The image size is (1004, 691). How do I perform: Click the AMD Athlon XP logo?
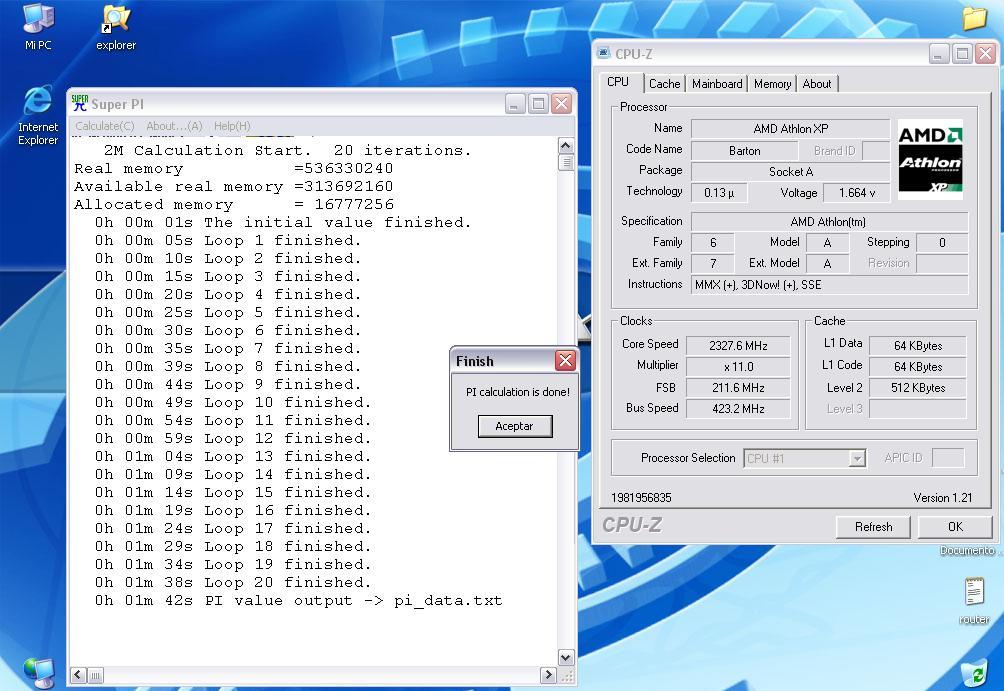pyautogui.click(x=929, y=159)
